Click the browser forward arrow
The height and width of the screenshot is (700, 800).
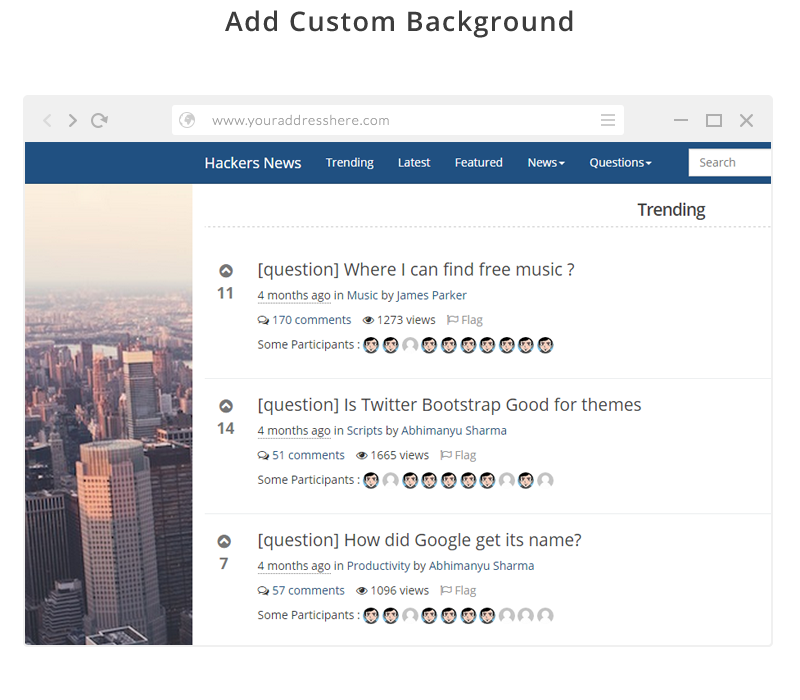click(73, 120)
